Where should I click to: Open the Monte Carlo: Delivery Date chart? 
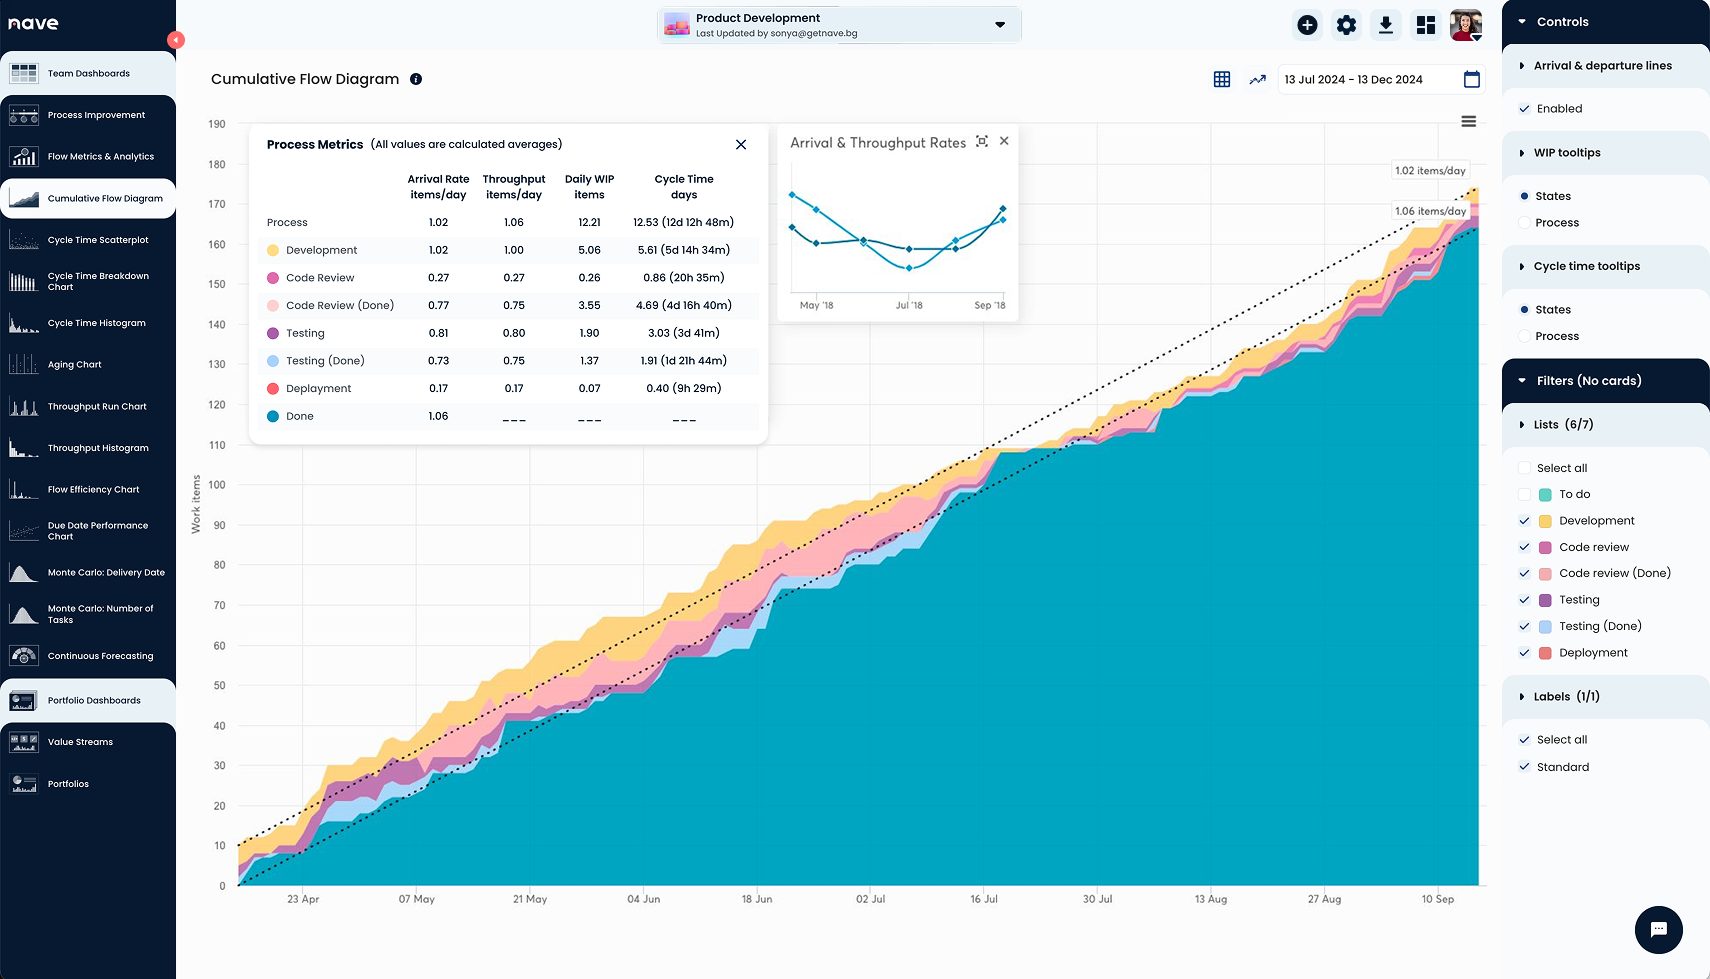click(x=105, y=572)
